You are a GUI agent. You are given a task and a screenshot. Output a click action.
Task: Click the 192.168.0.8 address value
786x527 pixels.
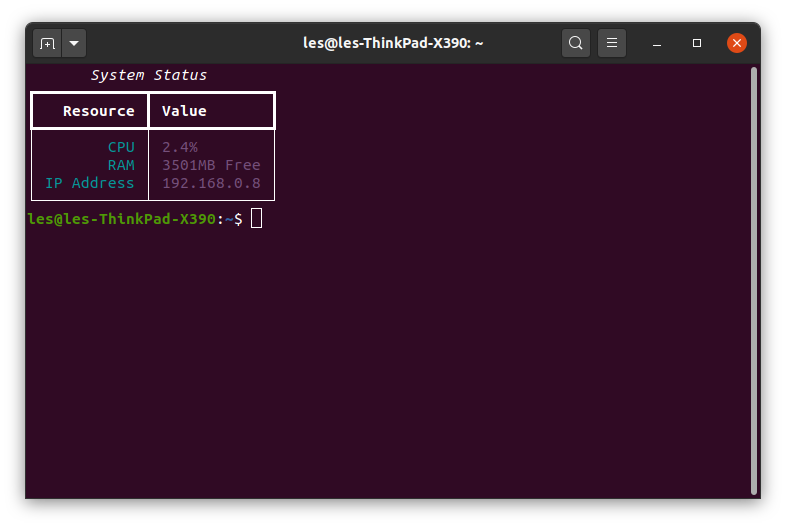coord(211,183)
